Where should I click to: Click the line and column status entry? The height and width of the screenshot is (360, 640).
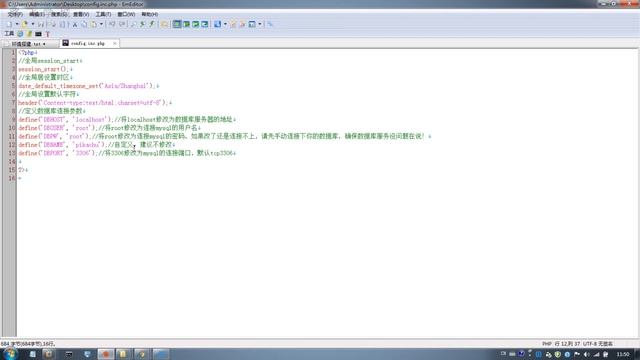(x=567, y=344)
